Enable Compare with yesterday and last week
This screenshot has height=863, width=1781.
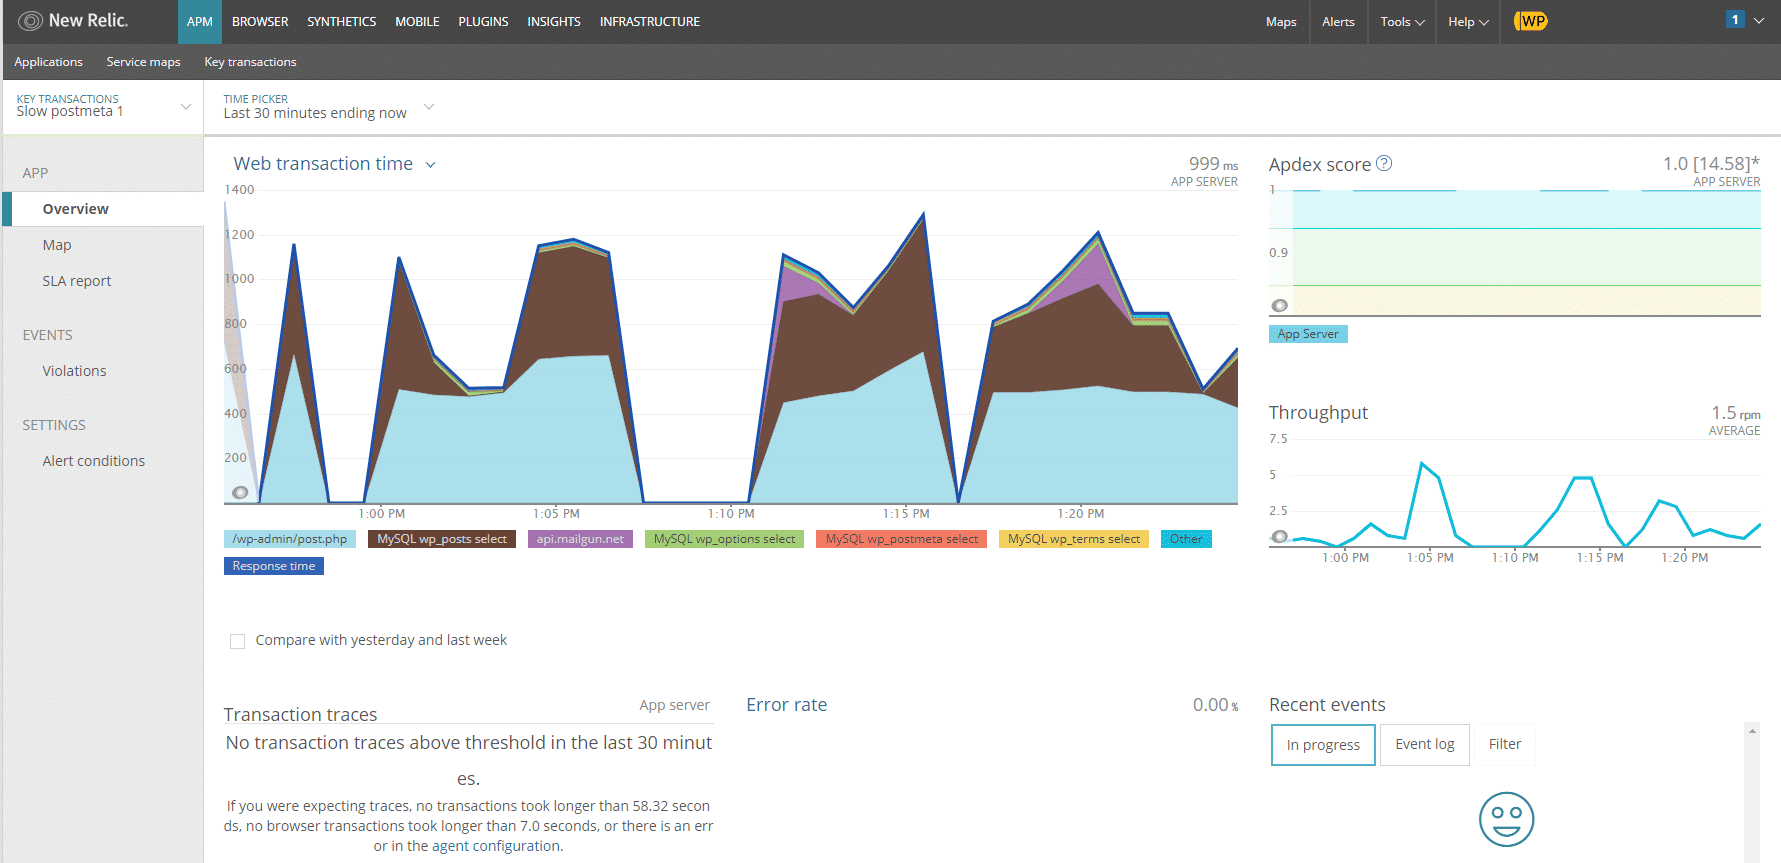pyautogui.click(x=238, y=641)
